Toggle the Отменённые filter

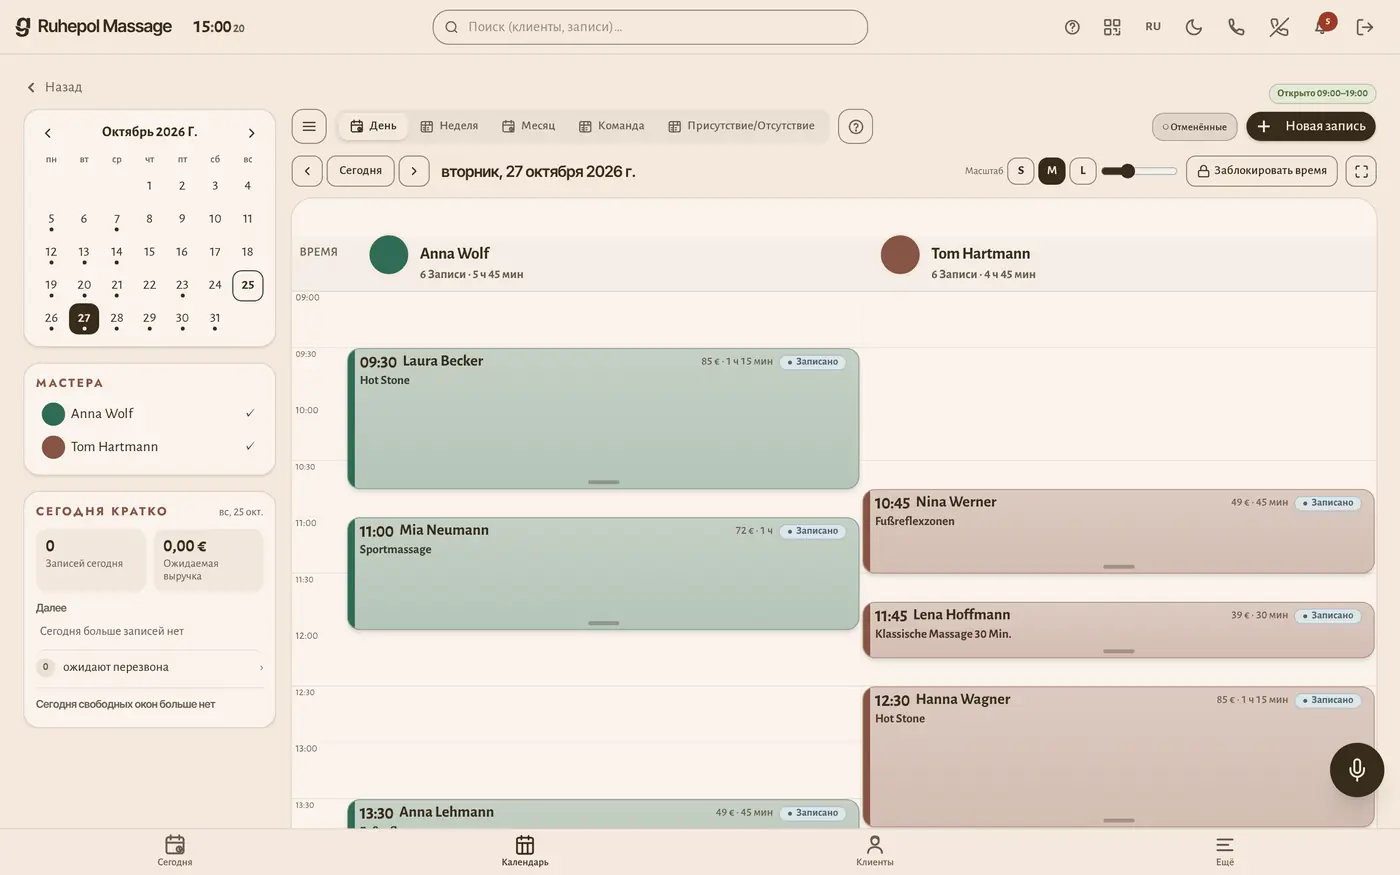(1195, 127)
